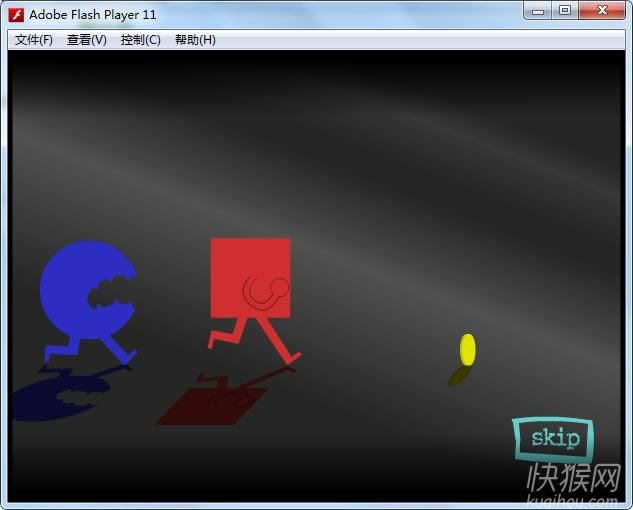The height and width of the screenshot is (510, 633).
Task: Click the Flash Player logo in title bar
Action: (16, 15)
